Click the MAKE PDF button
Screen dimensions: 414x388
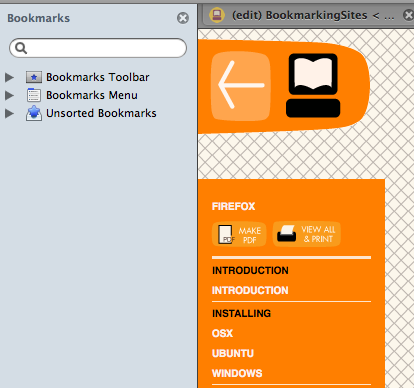pyautogui.click(x=239, y=234)
